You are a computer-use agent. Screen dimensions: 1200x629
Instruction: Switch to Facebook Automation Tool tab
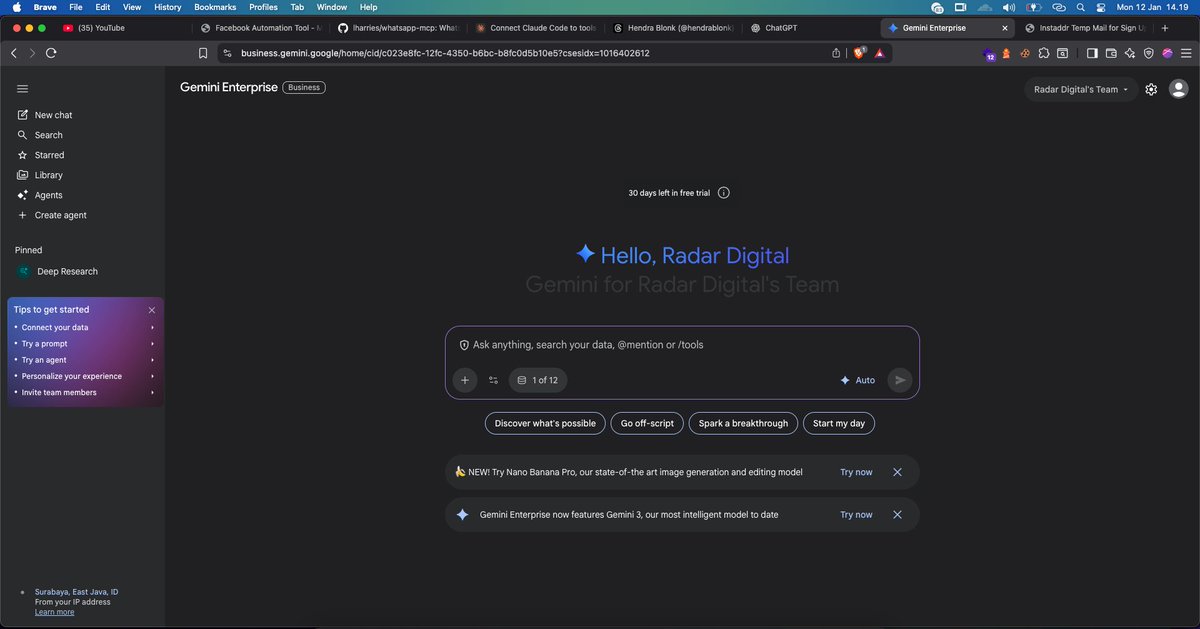click(261, 28)
